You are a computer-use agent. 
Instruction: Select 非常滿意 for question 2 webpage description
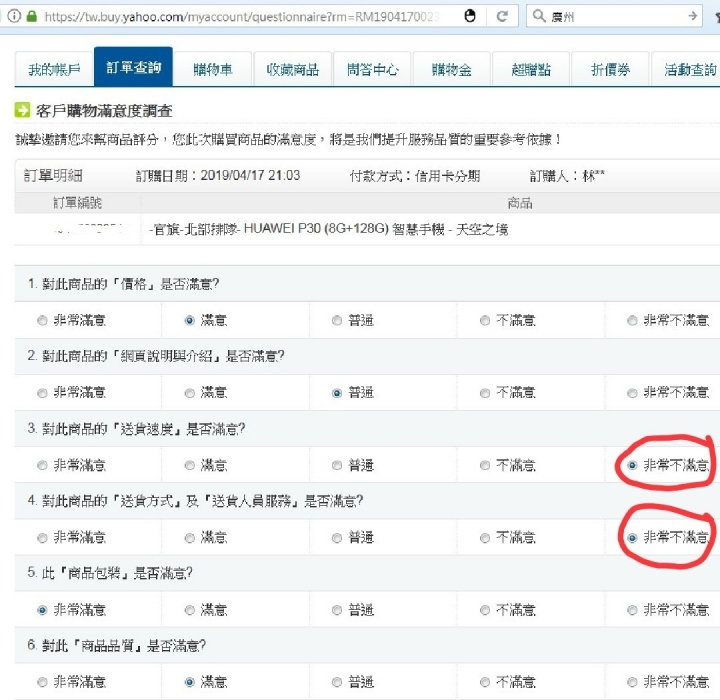click(x=42, y=393)
